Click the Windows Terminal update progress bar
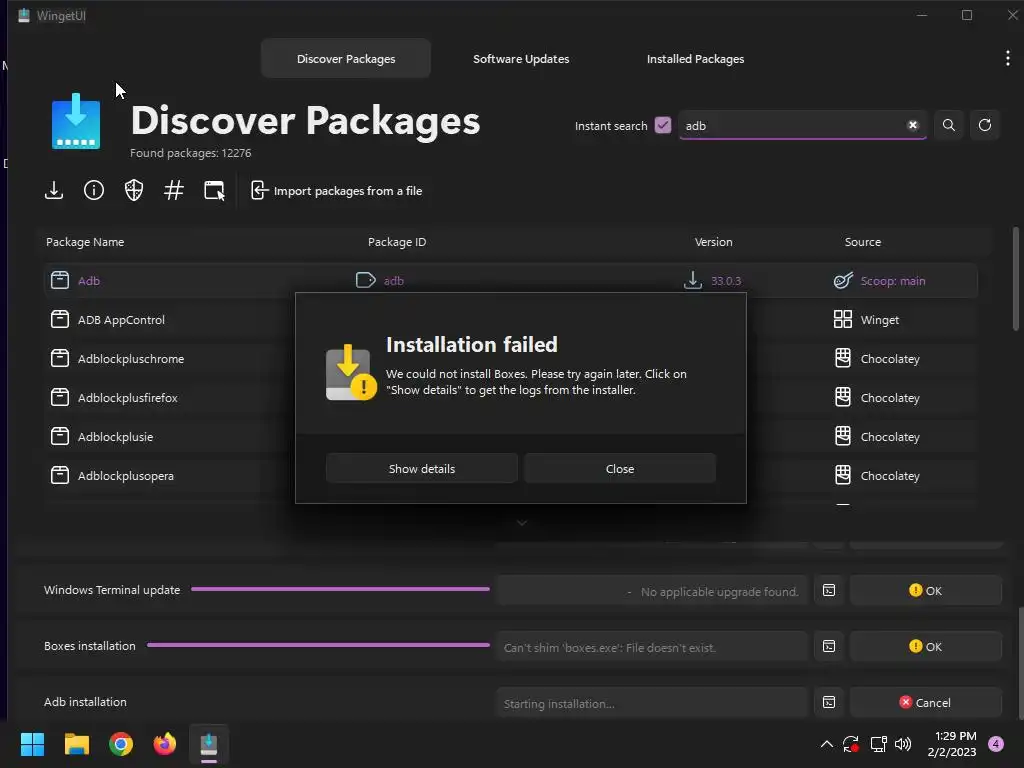The width and height of the screenshot is (1024, 768). (340, 589)
